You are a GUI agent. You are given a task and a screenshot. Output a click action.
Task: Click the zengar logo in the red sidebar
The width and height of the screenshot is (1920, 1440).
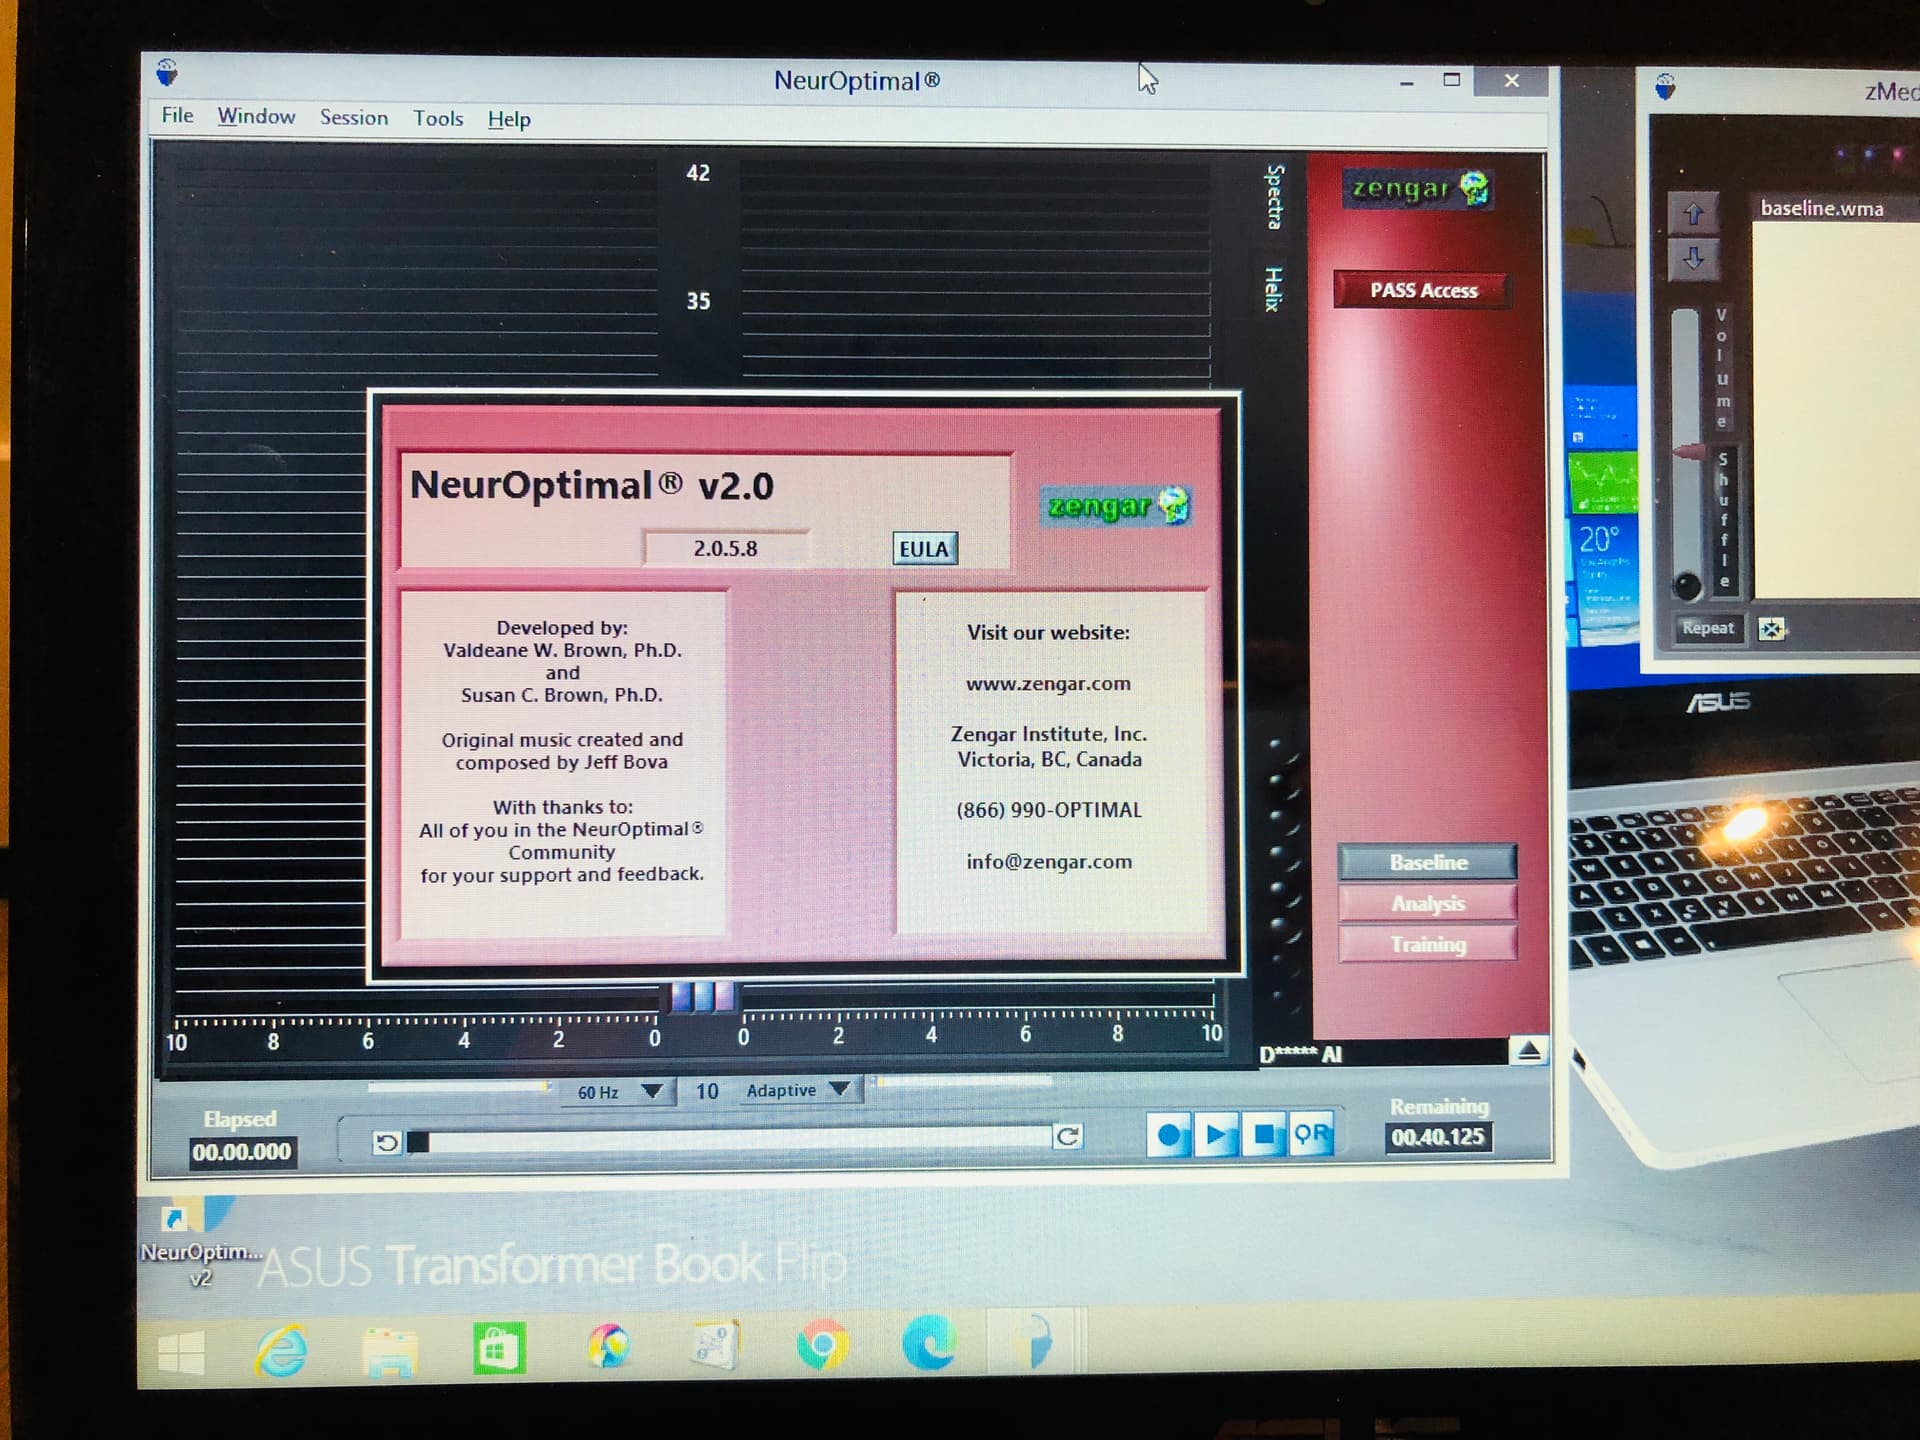coord(1418,188)
